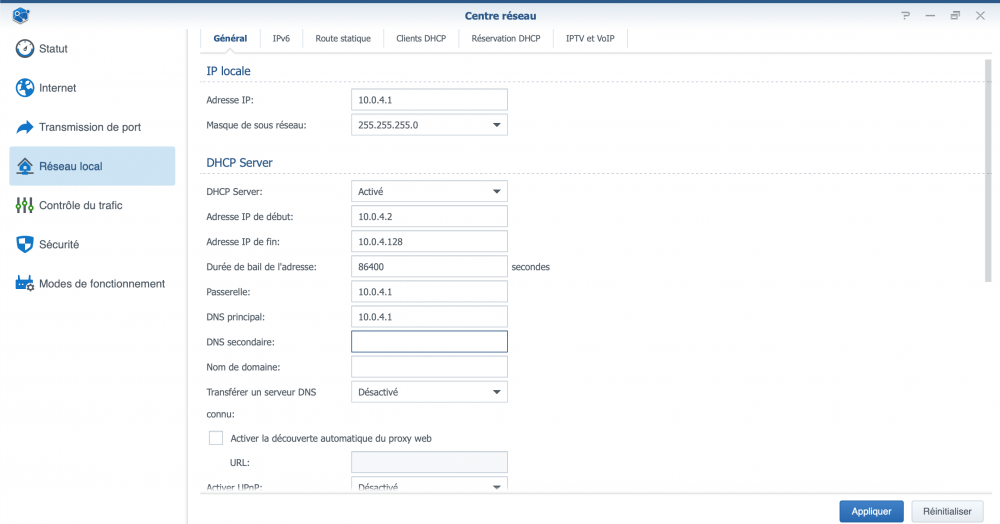Click the vertical scrollbar of the settings panel

pyautogui.click(x=987, y=170)
